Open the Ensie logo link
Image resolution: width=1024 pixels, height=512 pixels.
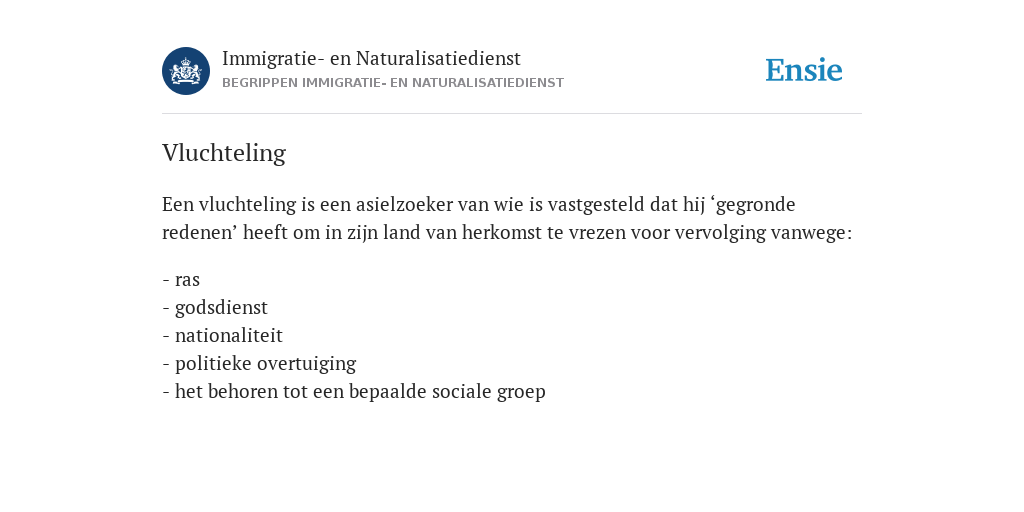pyautogui.click(x=804, y=71)
